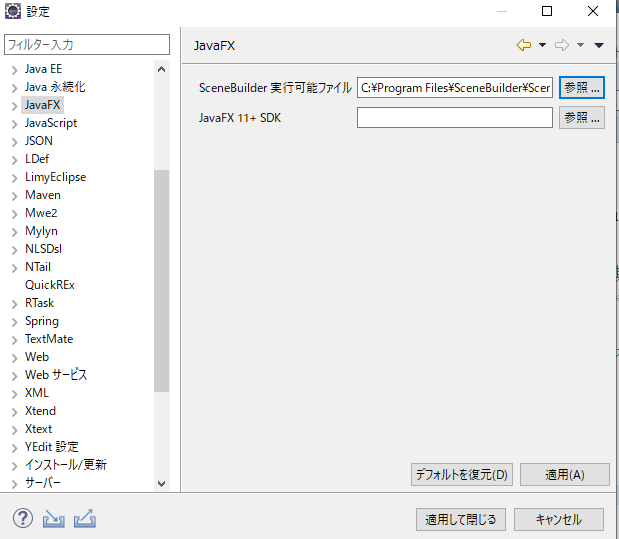Click the SceneBuilder executable path field
The image size is (619, 539).
[x=455, y=87]
